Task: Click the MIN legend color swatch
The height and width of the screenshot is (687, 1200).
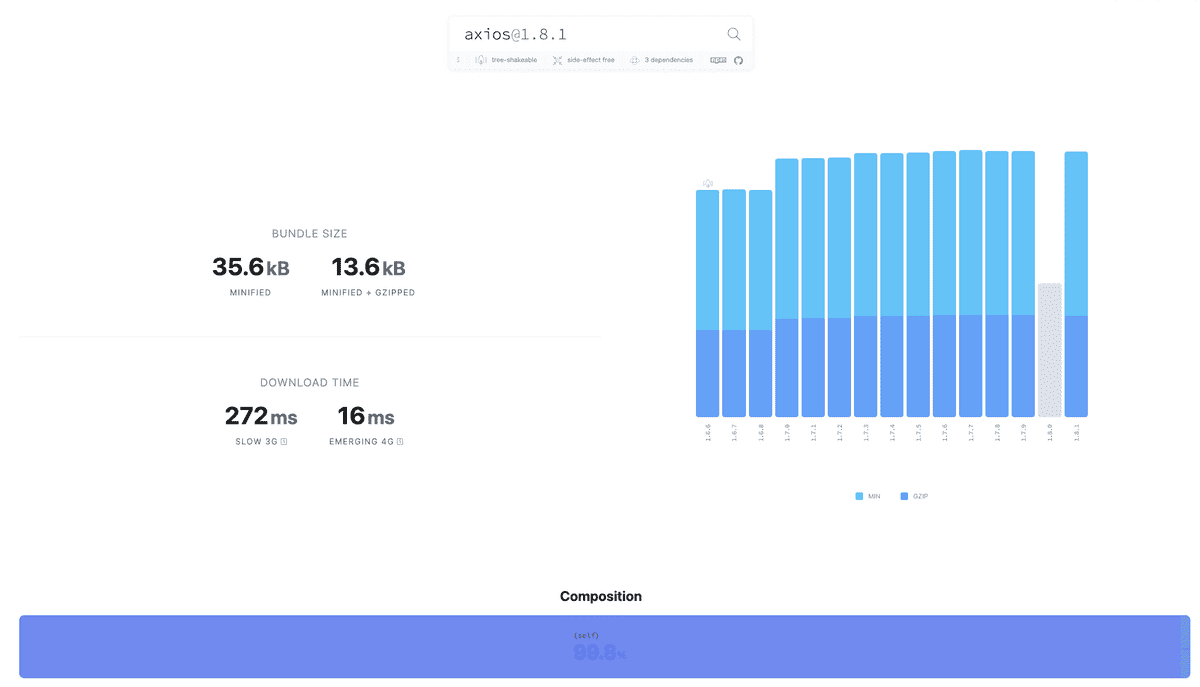Action: point(859,496)
